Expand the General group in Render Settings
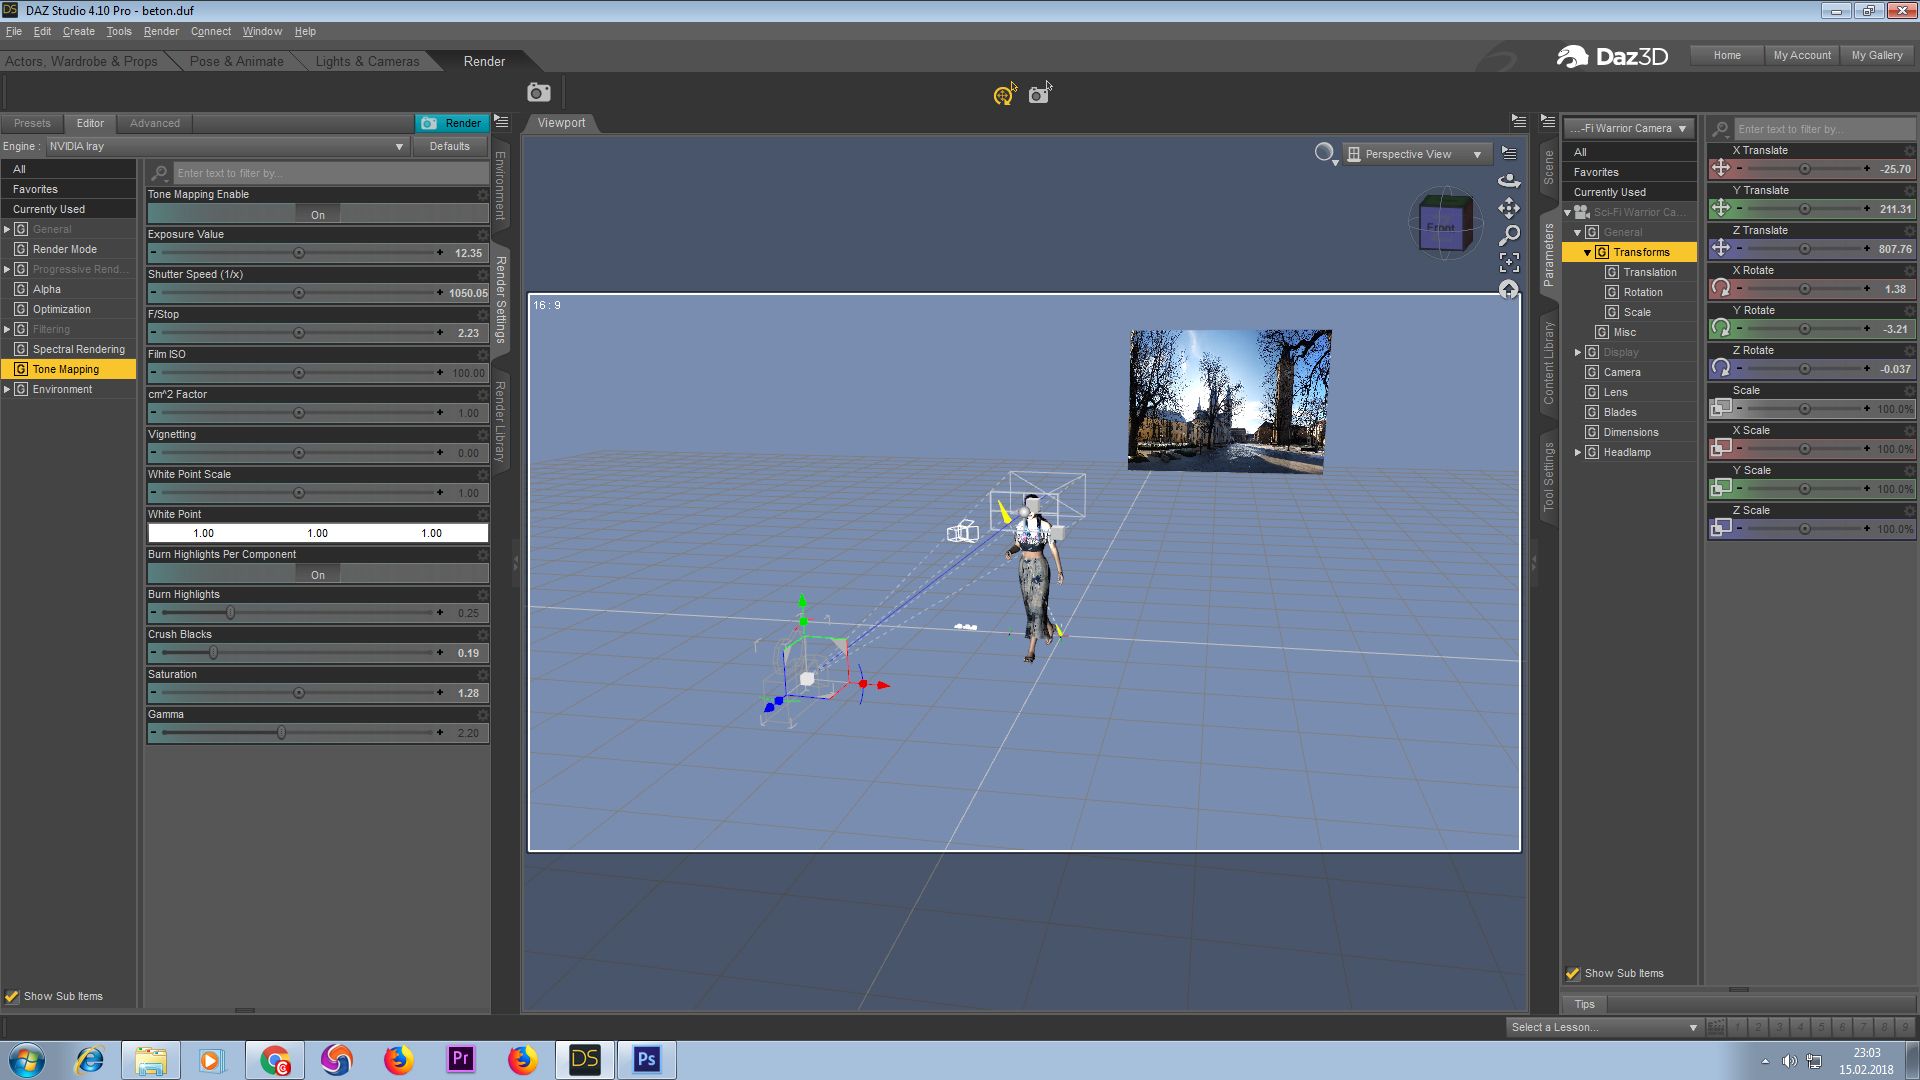Viewport: 1920px width, 1080px height. (7, 229)
